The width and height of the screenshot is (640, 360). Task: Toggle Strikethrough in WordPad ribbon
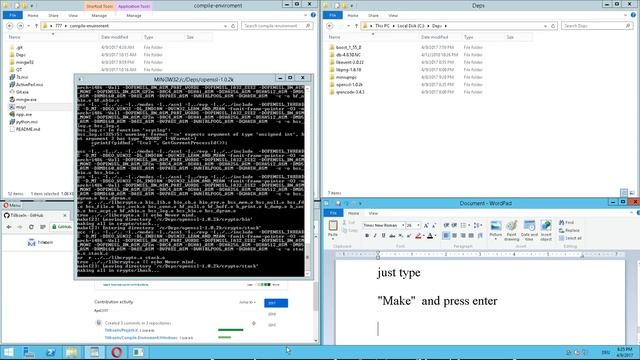click(x=392, y=236)
